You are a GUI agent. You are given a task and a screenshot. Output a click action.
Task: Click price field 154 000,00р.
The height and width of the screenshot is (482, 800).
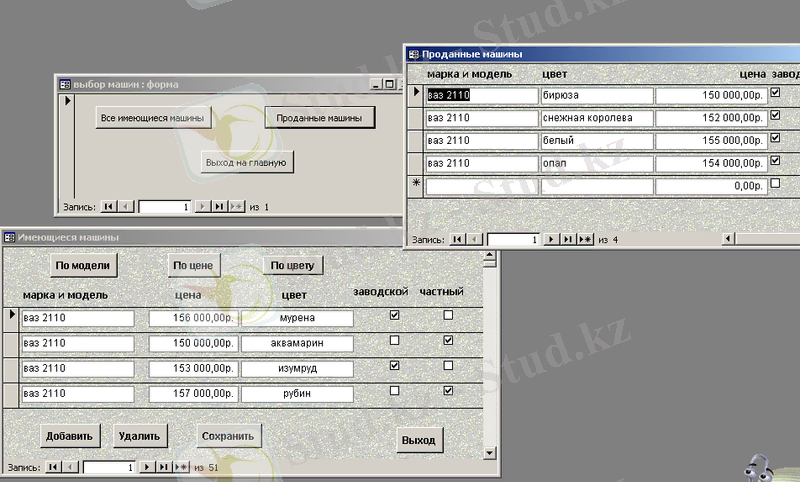[711, 164]
